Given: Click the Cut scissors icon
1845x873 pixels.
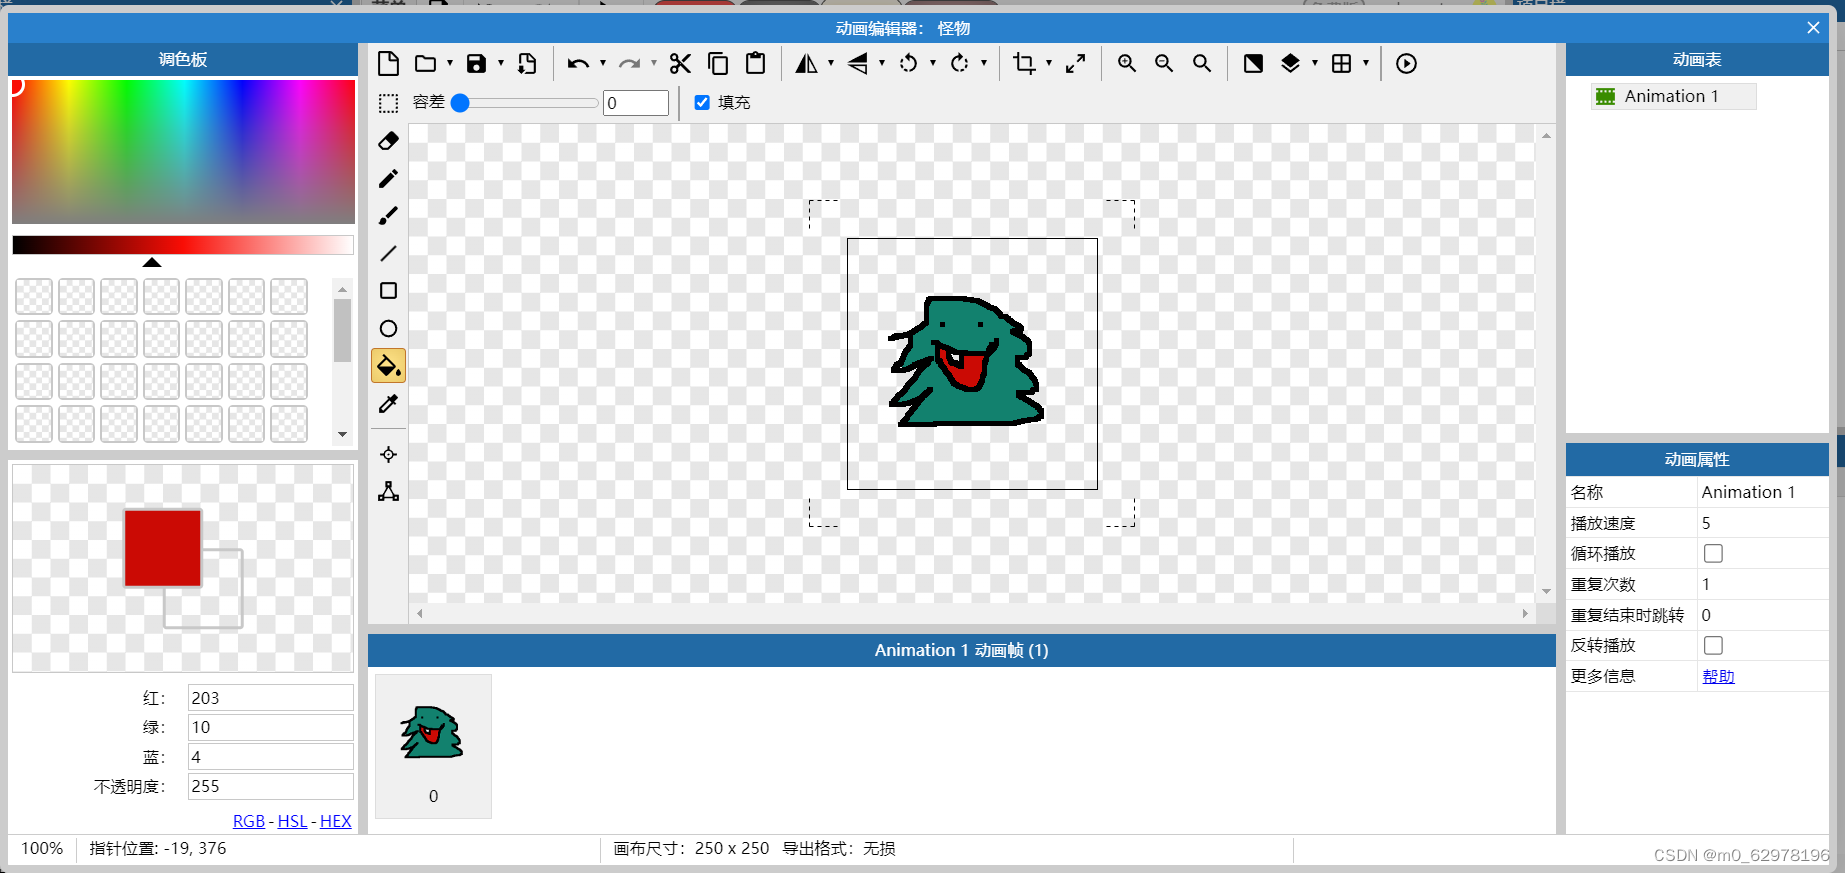Looking at the screenshot, I should tap(680, 64).
